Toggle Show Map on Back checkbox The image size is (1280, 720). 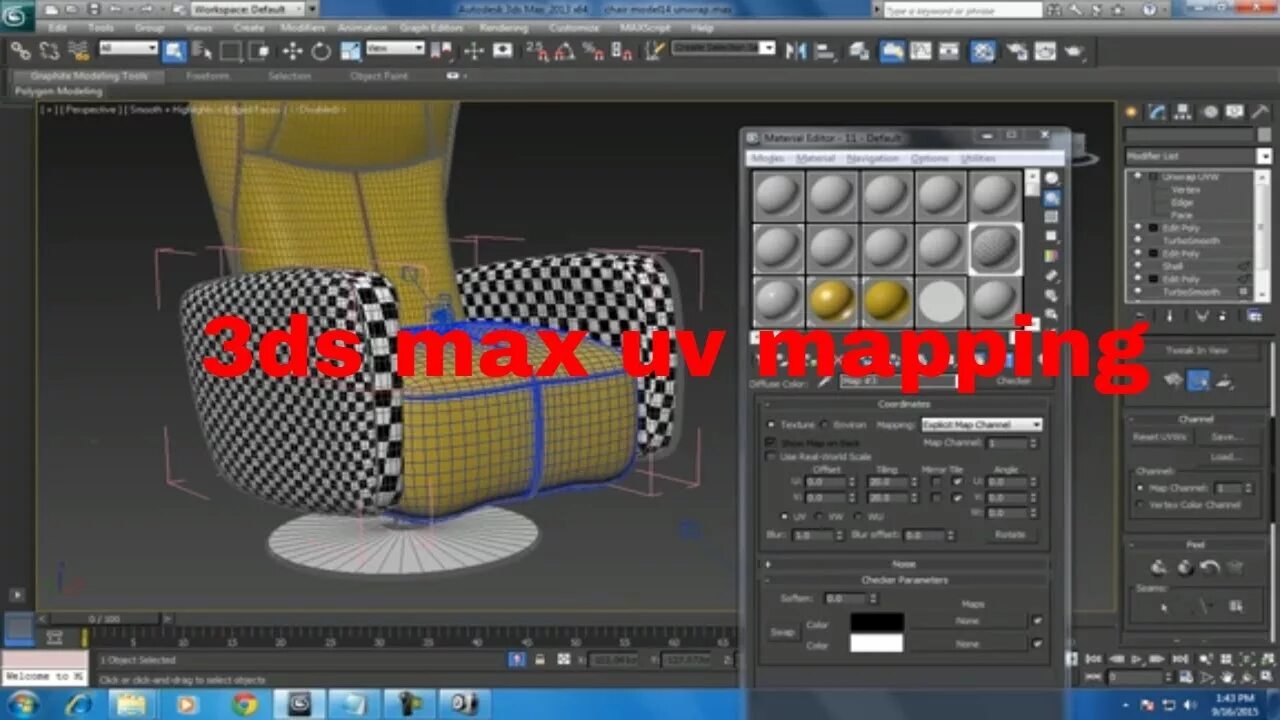tap(771, 441)
